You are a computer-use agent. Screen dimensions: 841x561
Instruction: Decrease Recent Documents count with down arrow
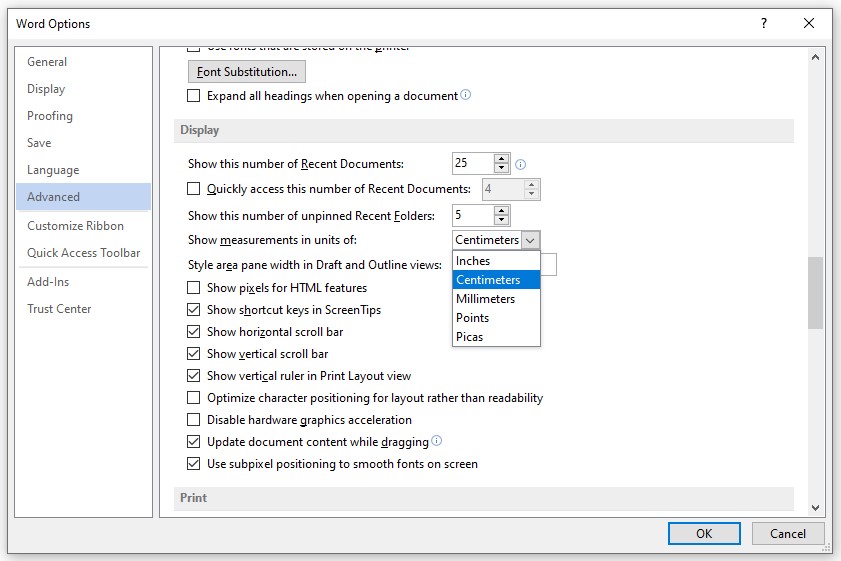click(501, 168)
